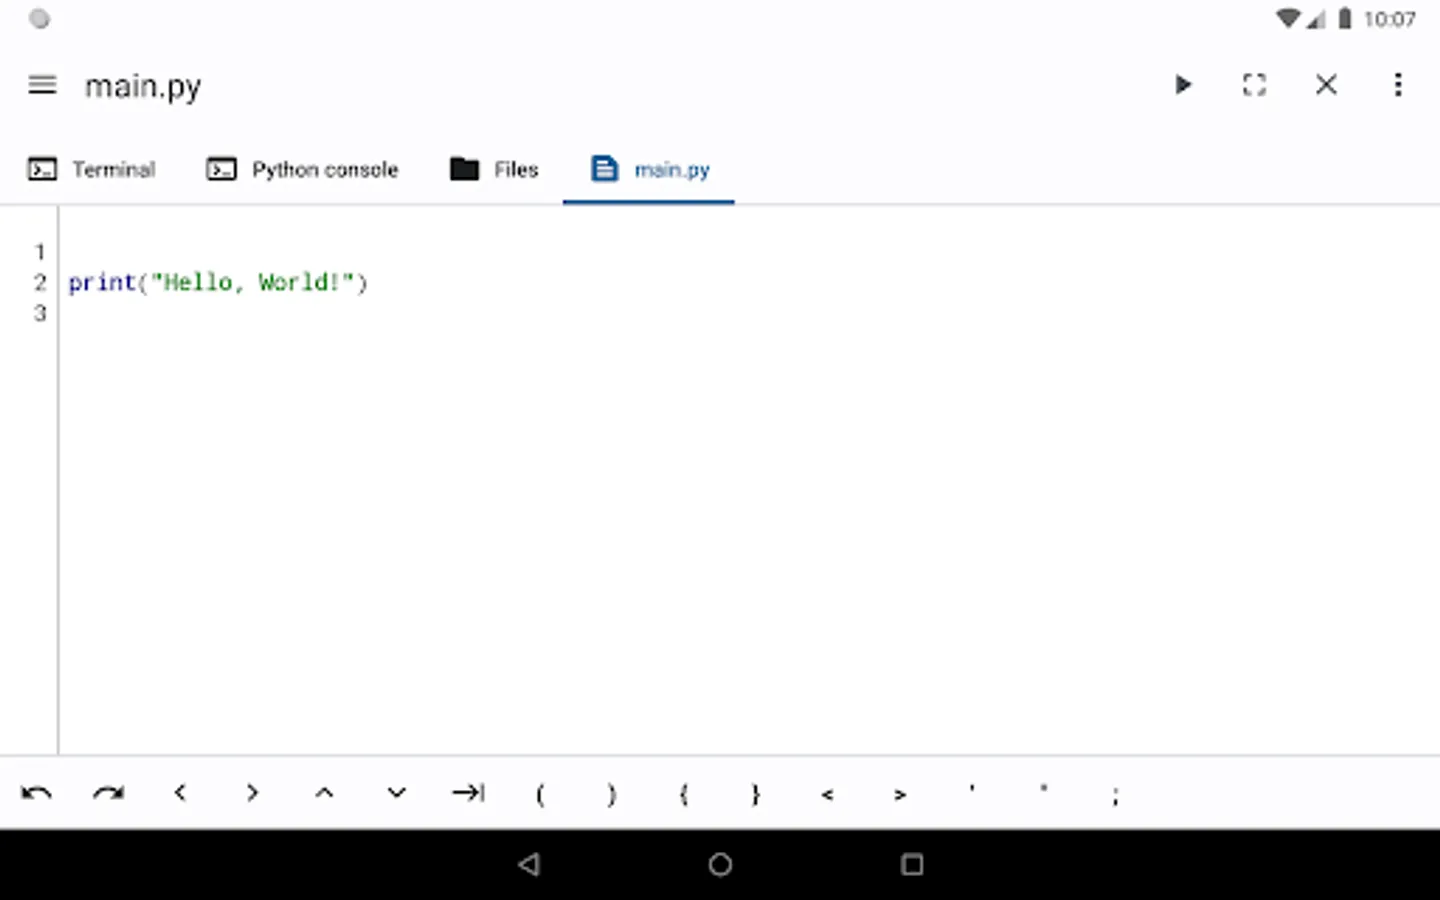This screenshot has width=1440, height=900.
Task: Move cursor up with arrow key
Action: coord(324,793)
